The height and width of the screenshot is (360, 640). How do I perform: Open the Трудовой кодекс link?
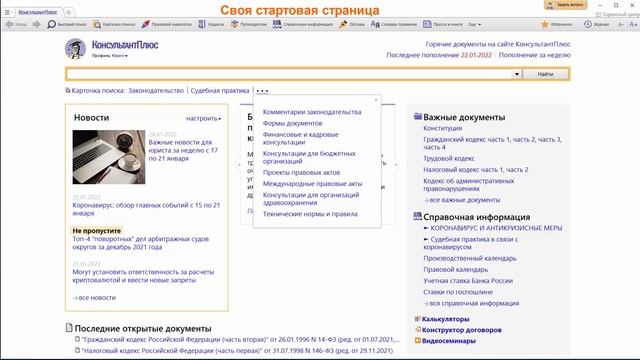[x=449, y=158]
